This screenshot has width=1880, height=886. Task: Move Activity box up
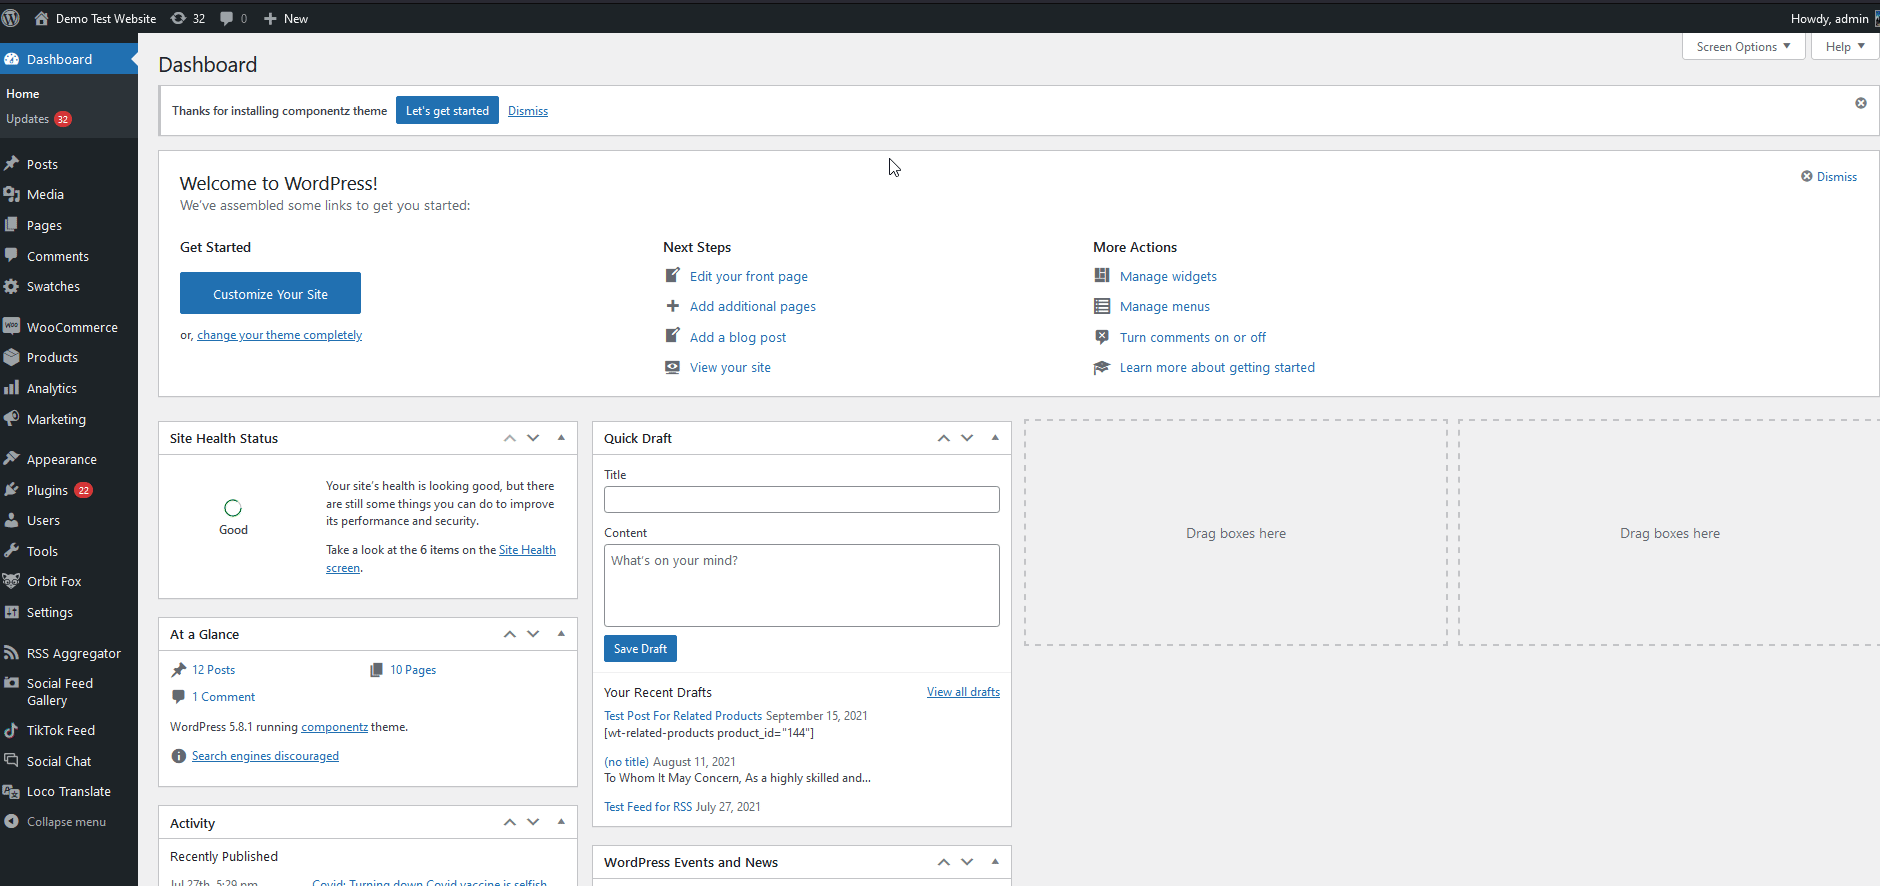[509, 822]
